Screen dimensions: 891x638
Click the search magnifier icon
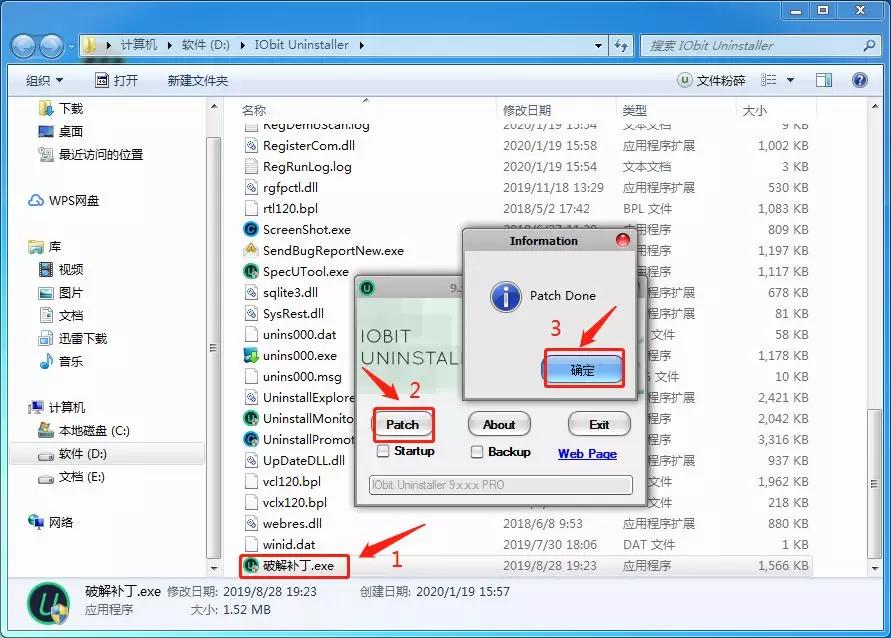click(x=869, y=45)
